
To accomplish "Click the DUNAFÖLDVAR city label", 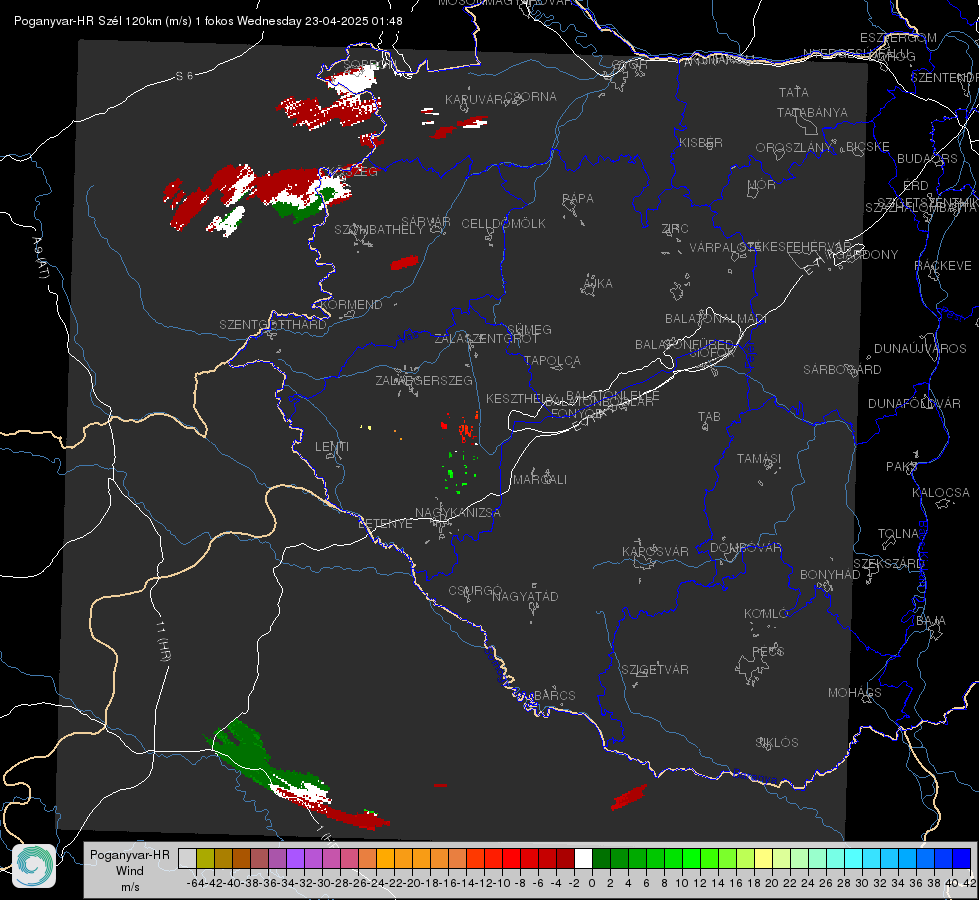I will [914, 403].
